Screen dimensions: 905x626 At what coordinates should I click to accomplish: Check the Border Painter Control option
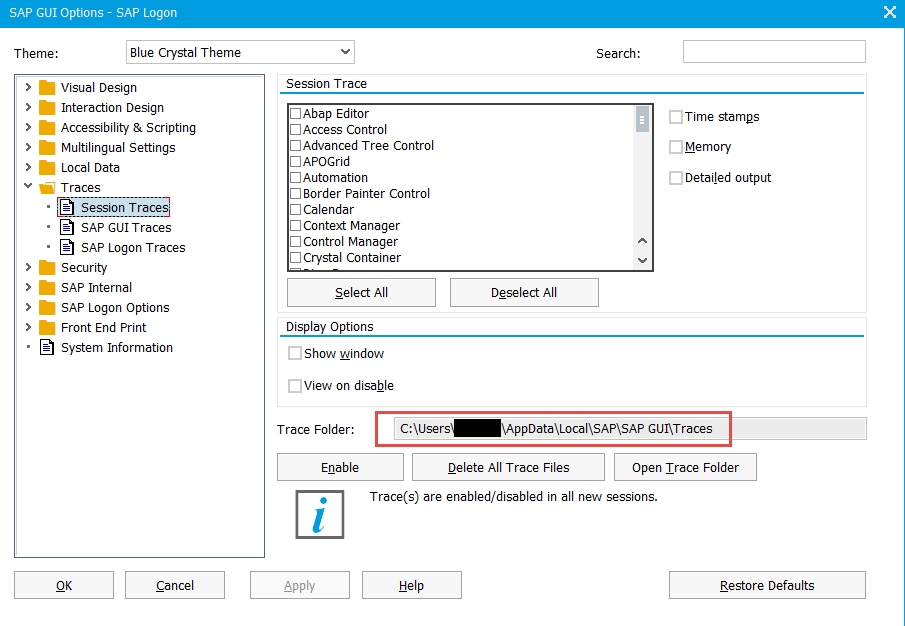296,194
